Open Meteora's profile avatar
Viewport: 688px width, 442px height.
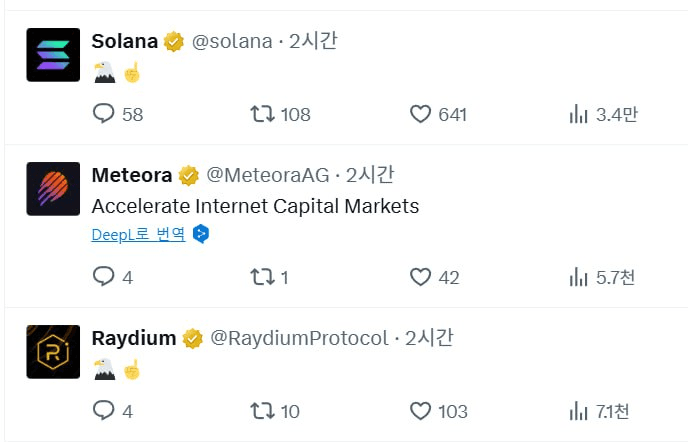(x=53, y=189)
